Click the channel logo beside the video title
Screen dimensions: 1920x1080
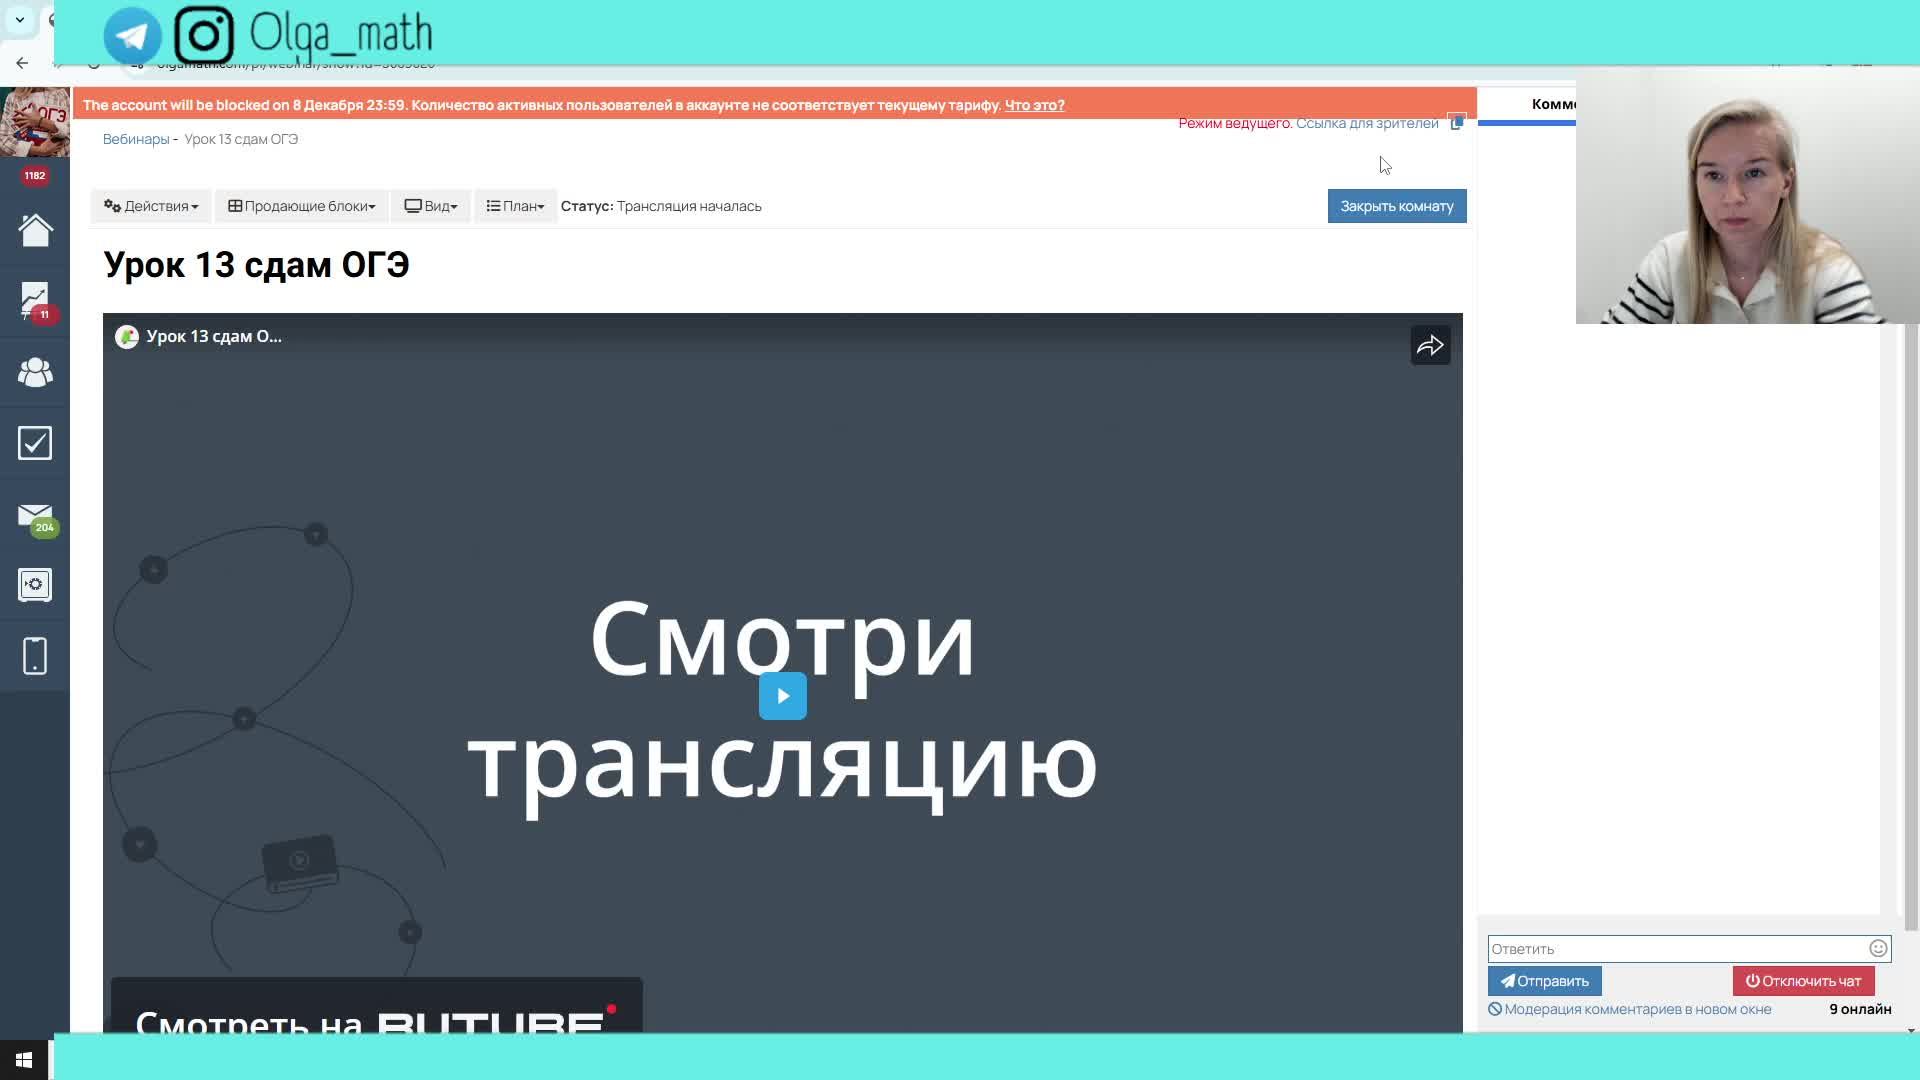127,337
